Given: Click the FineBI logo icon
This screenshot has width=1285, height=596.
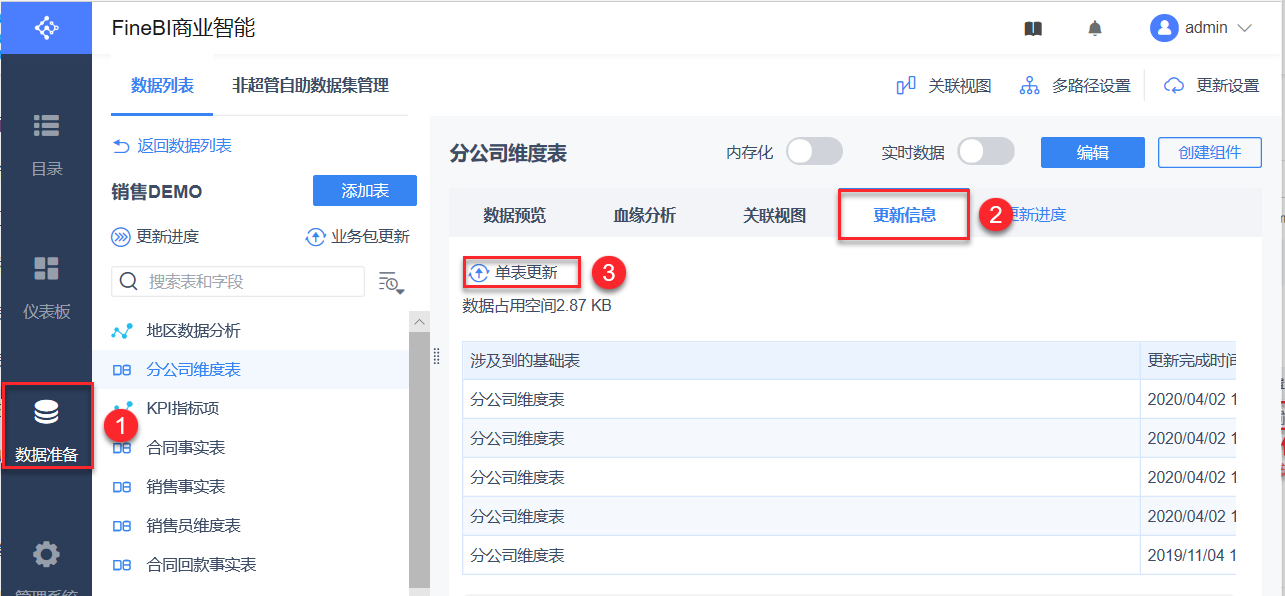Looking at the screenshot, I should (x=46, y=28).
